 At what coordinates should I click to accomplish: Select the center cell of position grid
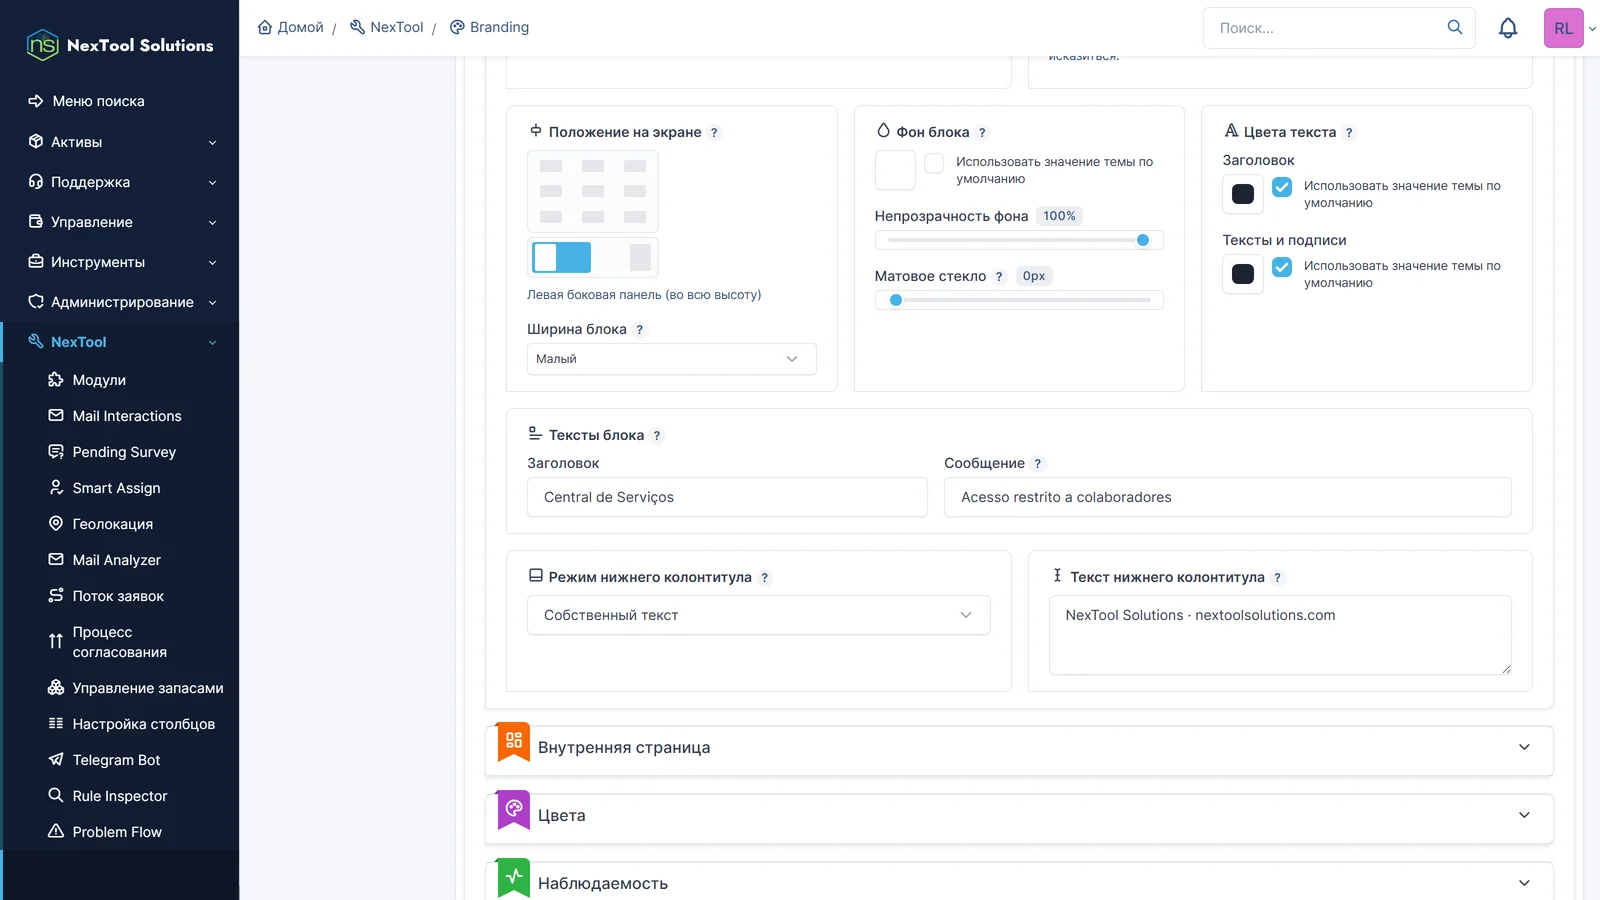(x=593, y=191)
